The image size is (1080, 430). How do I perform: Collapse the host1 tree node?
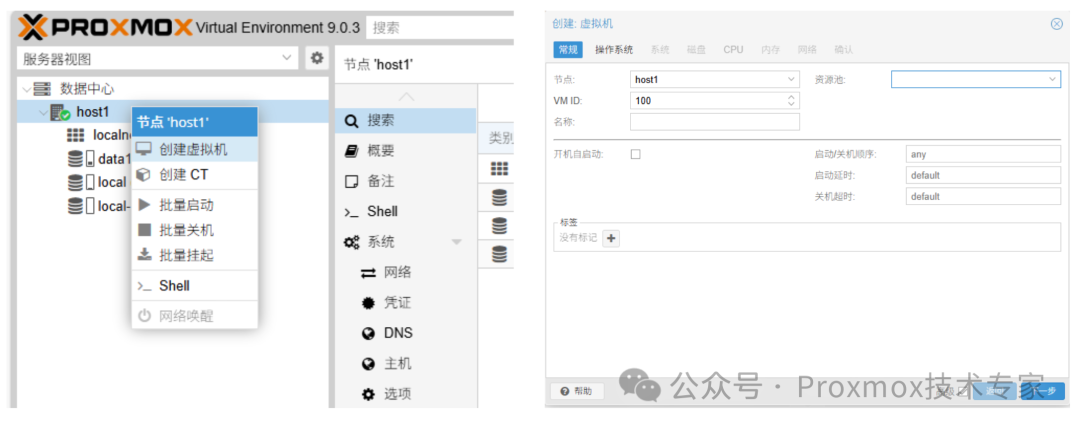click(43, 112)
